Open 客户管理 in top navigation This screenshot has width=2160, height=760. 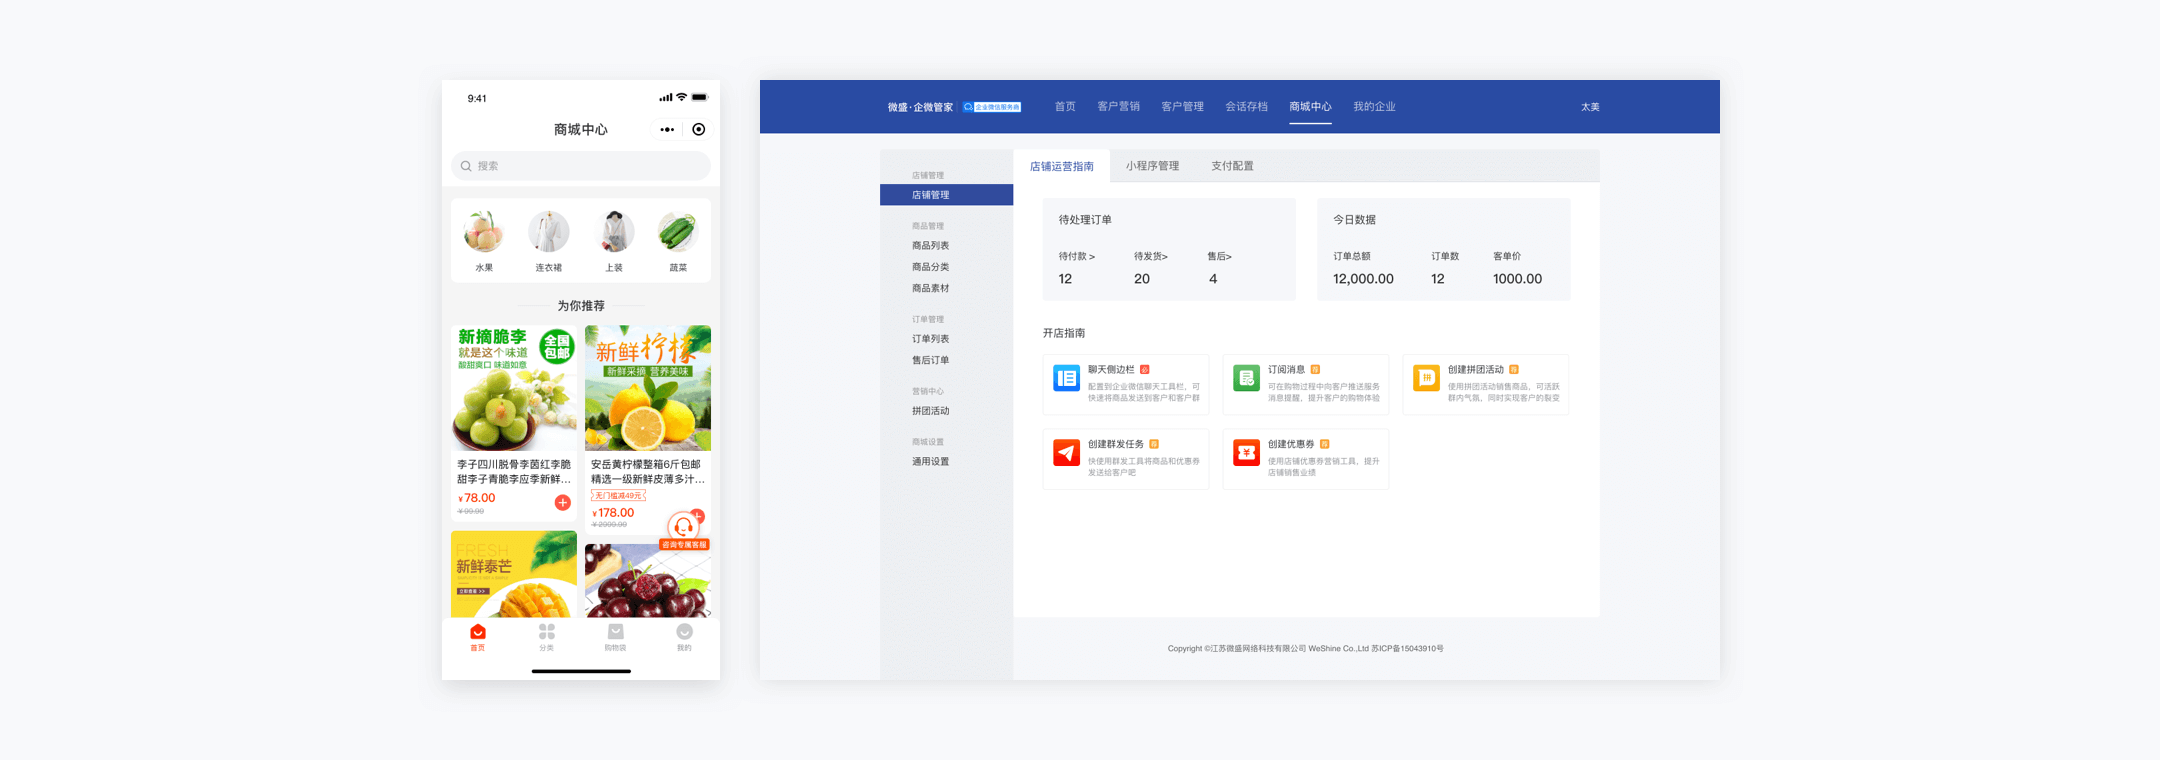[1182, 106]
